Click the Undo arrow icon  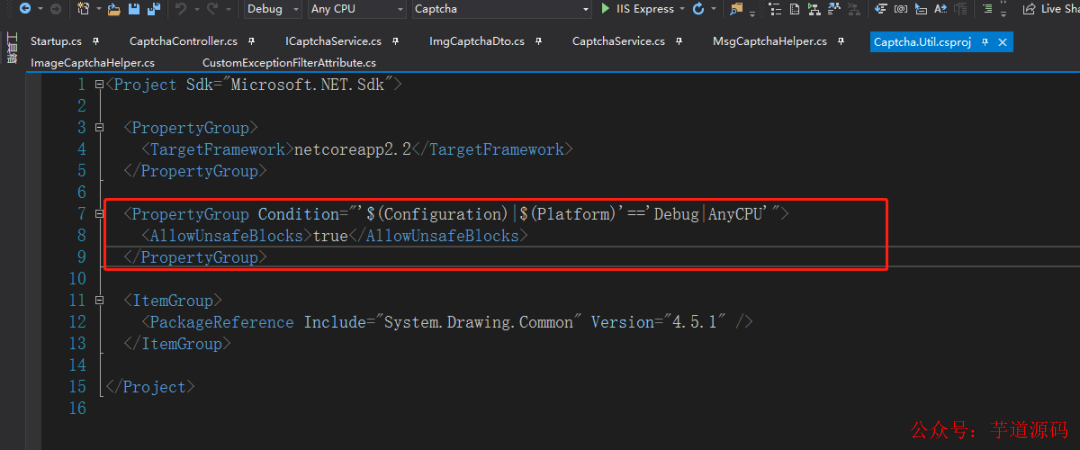point(181,9)
